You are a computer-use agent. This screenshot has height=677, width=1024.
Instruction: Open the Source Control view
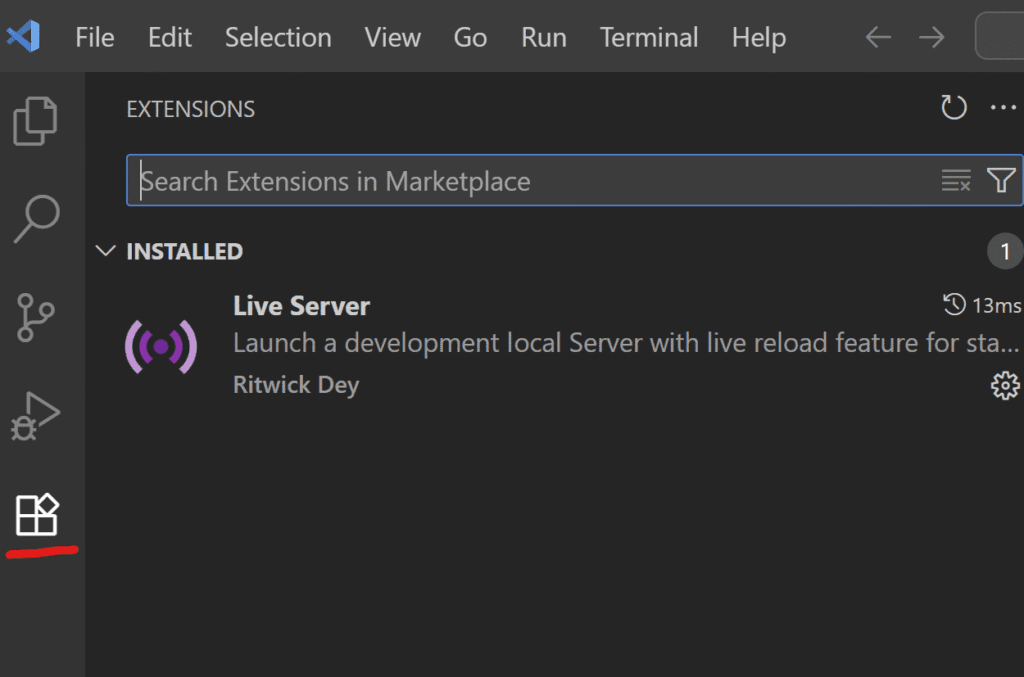point(35,317)
